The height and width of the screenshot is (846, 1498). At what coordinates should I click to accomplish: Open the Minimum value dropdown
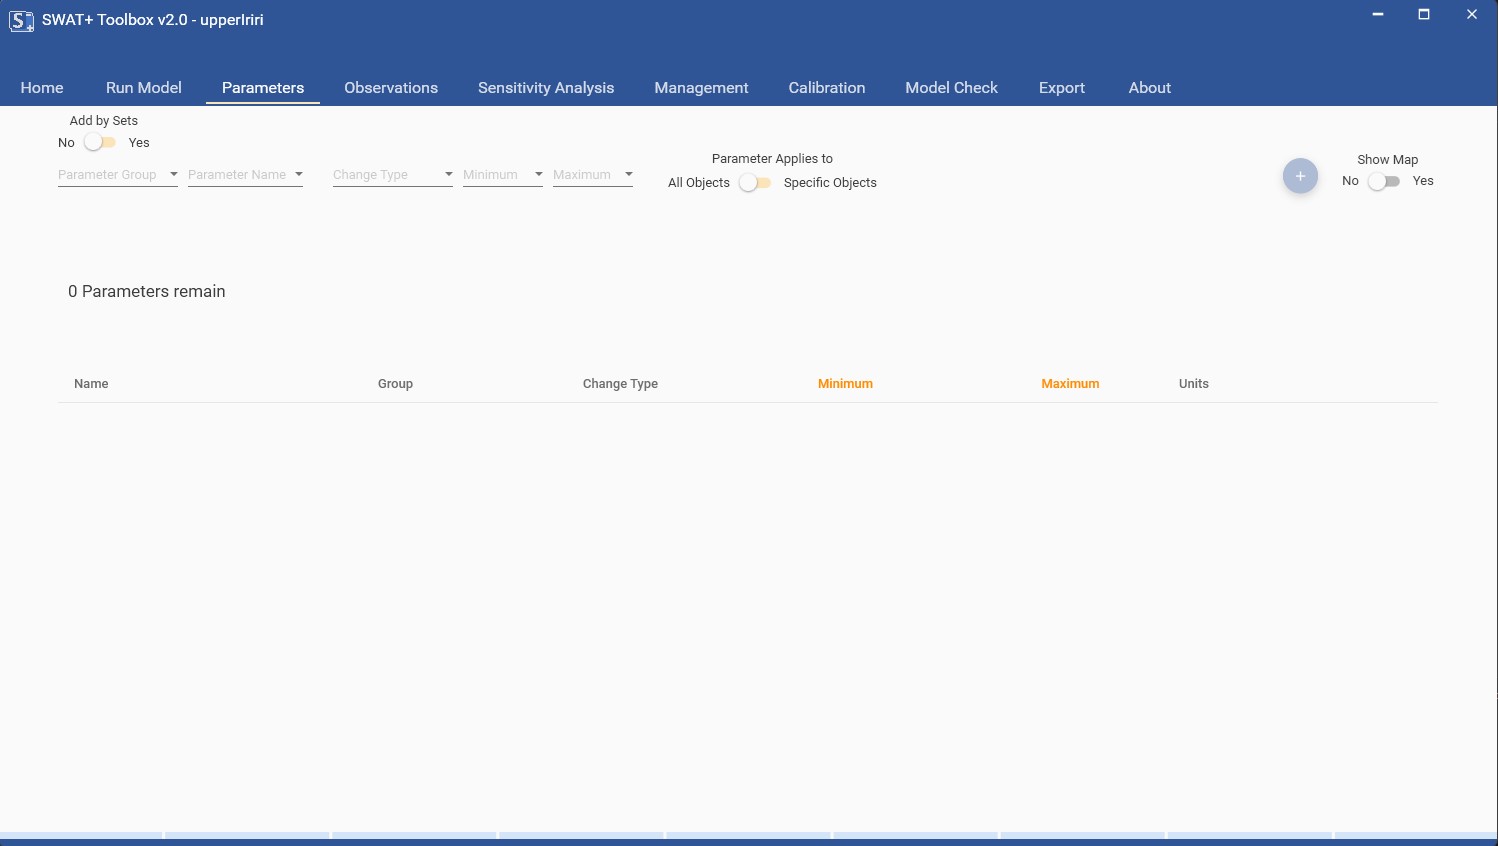pos(503,175)
